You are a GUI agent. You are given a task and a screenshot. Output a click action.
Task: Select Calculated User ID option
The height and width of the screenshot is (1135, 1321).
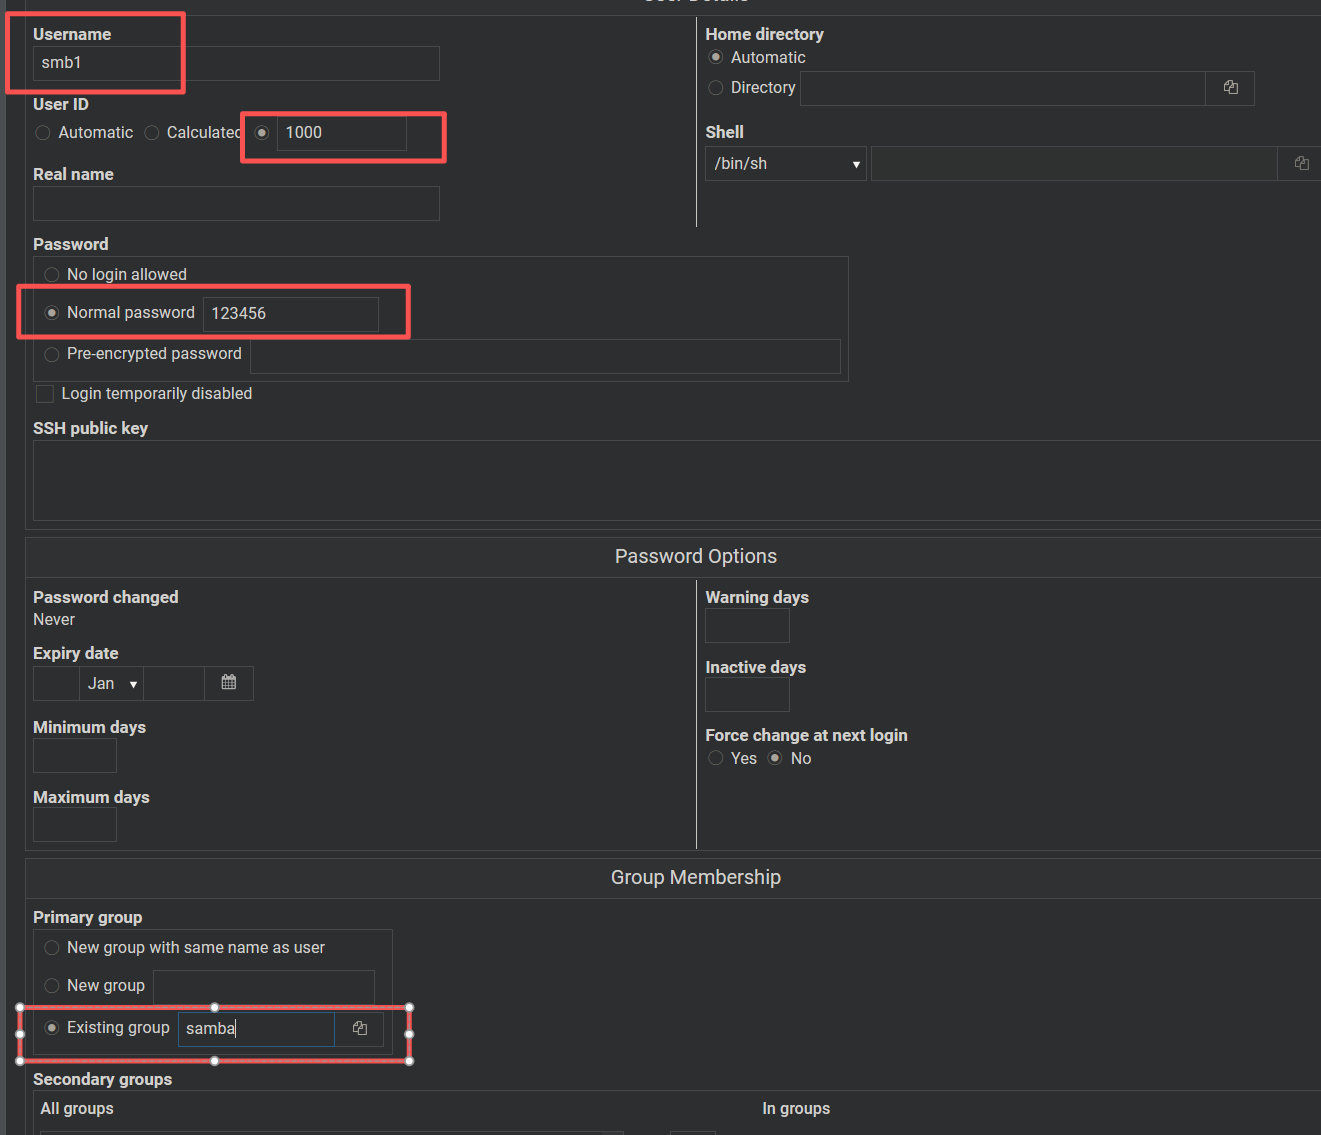(x=152, y=133)
